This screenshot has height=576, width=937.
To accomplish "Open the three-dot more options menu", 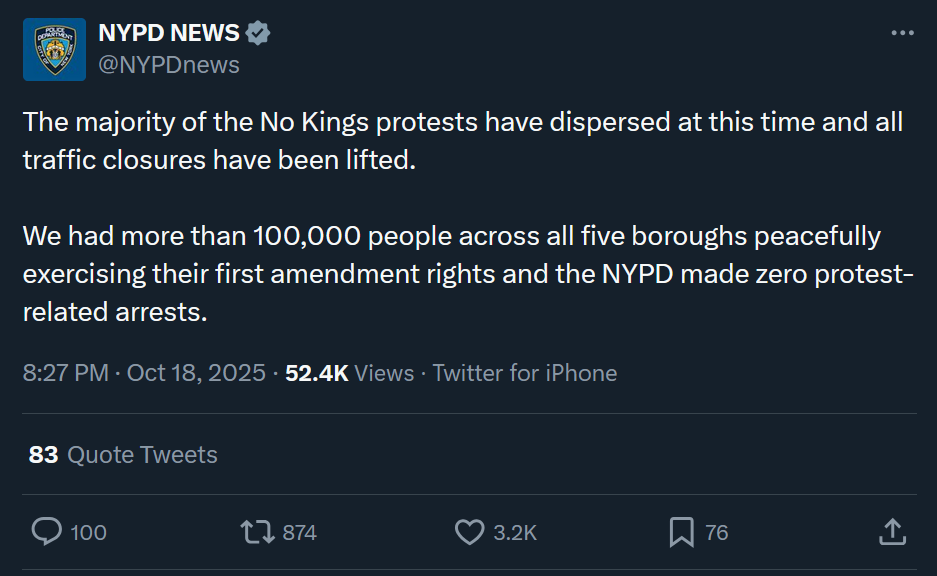I will pos(902,33).
